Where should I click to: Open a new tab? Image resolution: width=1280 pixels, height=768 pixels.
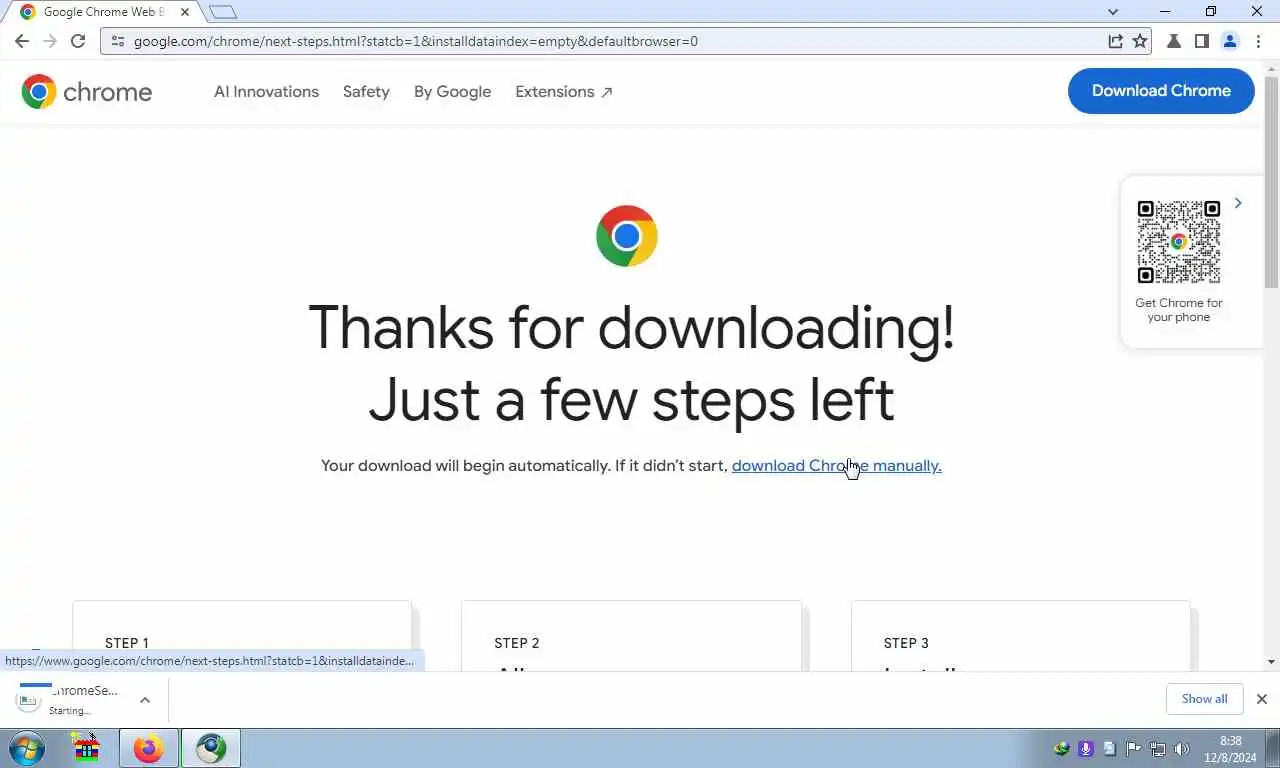pos(223,12)
